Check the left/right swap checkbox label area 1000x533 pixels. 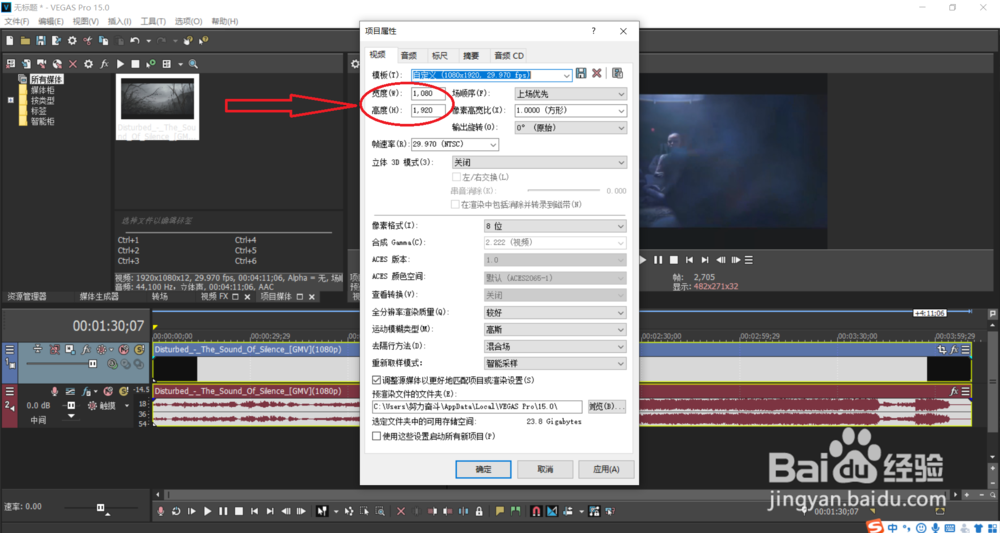[x=480, y=177]
